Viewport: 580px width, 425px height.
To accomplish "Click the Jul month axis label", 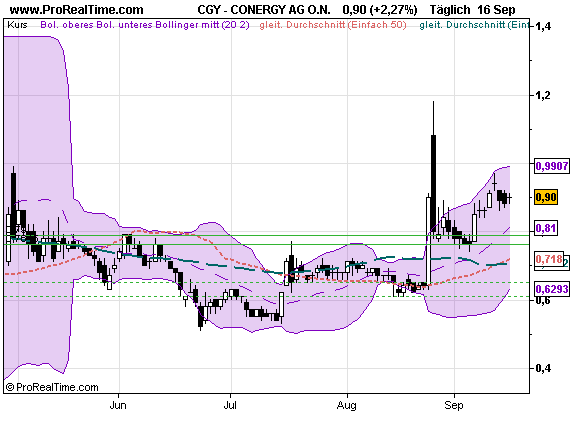I will 230,405.
